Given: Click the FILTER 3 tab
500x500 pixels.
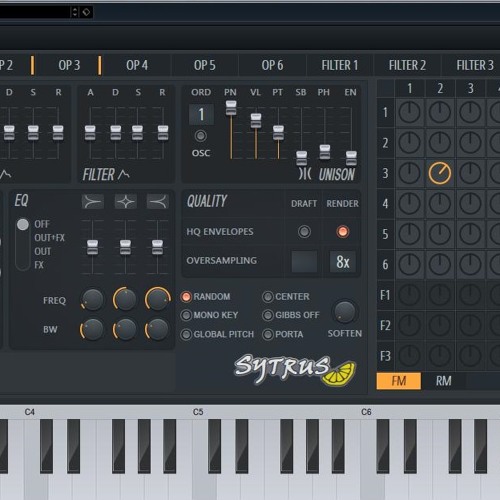Looking at the screenshot, I should [475, 65].
